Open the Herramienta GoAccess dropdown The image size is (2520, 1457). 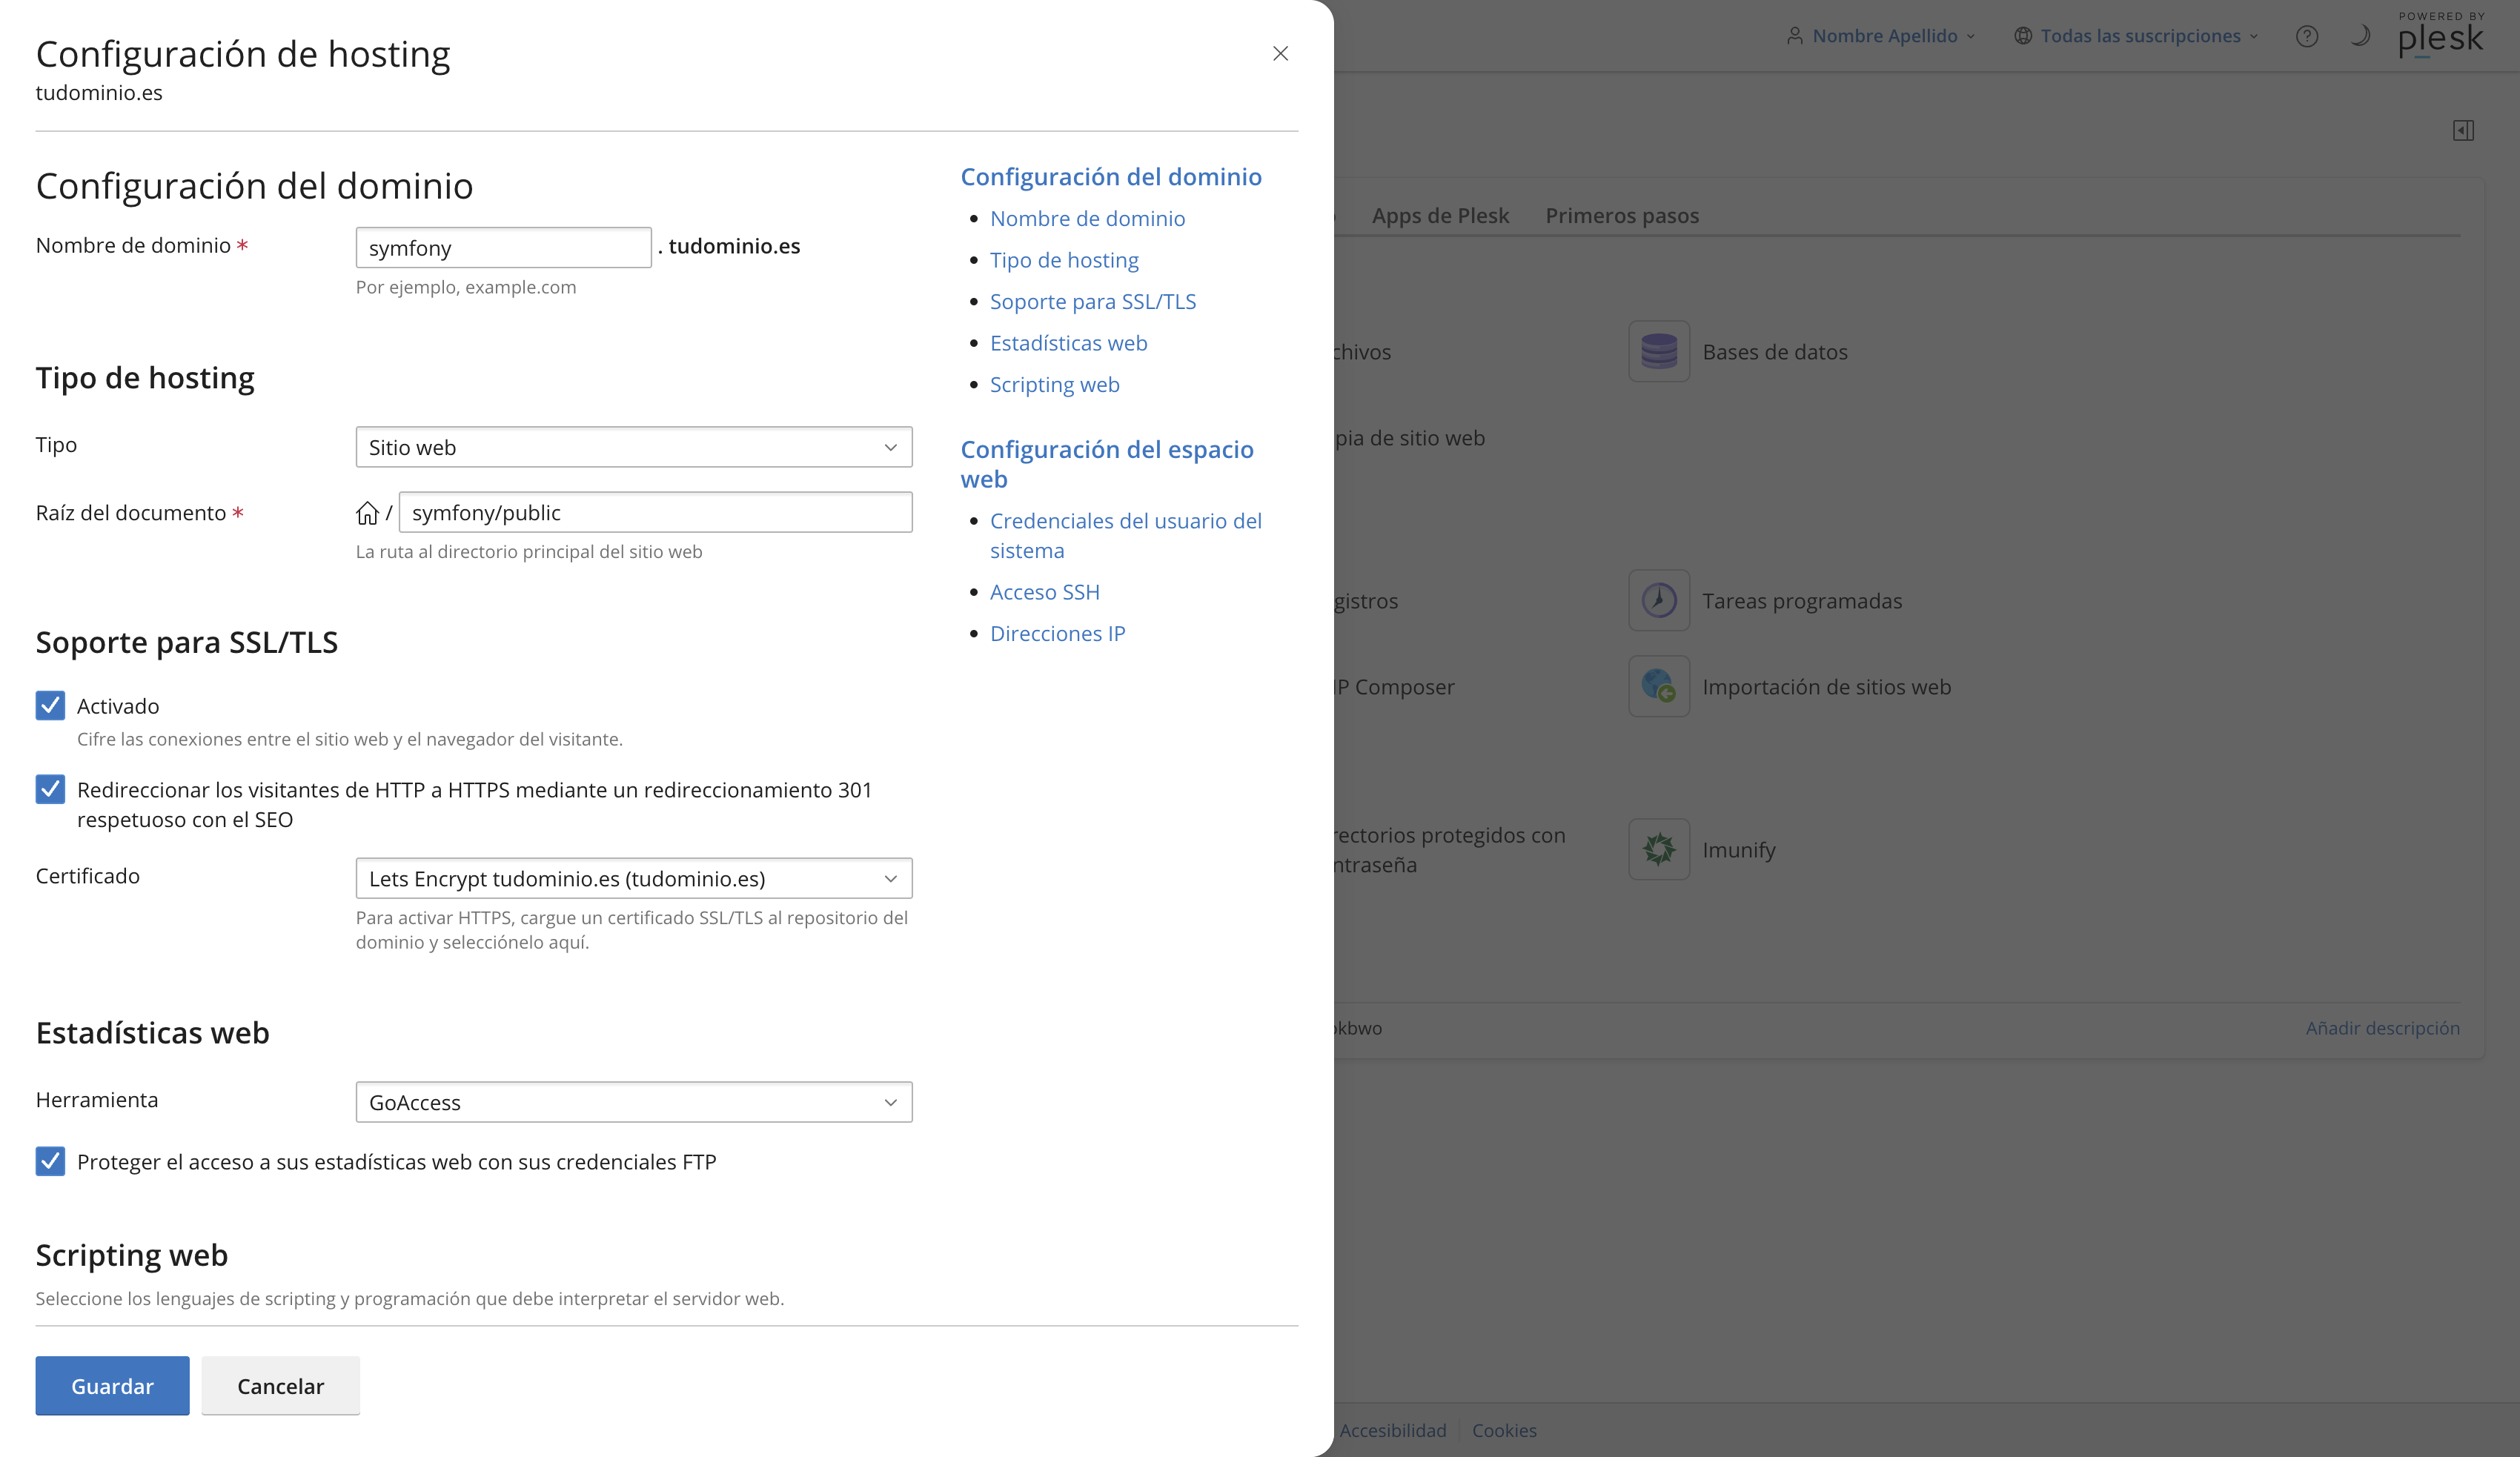(x=634, y=1102)
